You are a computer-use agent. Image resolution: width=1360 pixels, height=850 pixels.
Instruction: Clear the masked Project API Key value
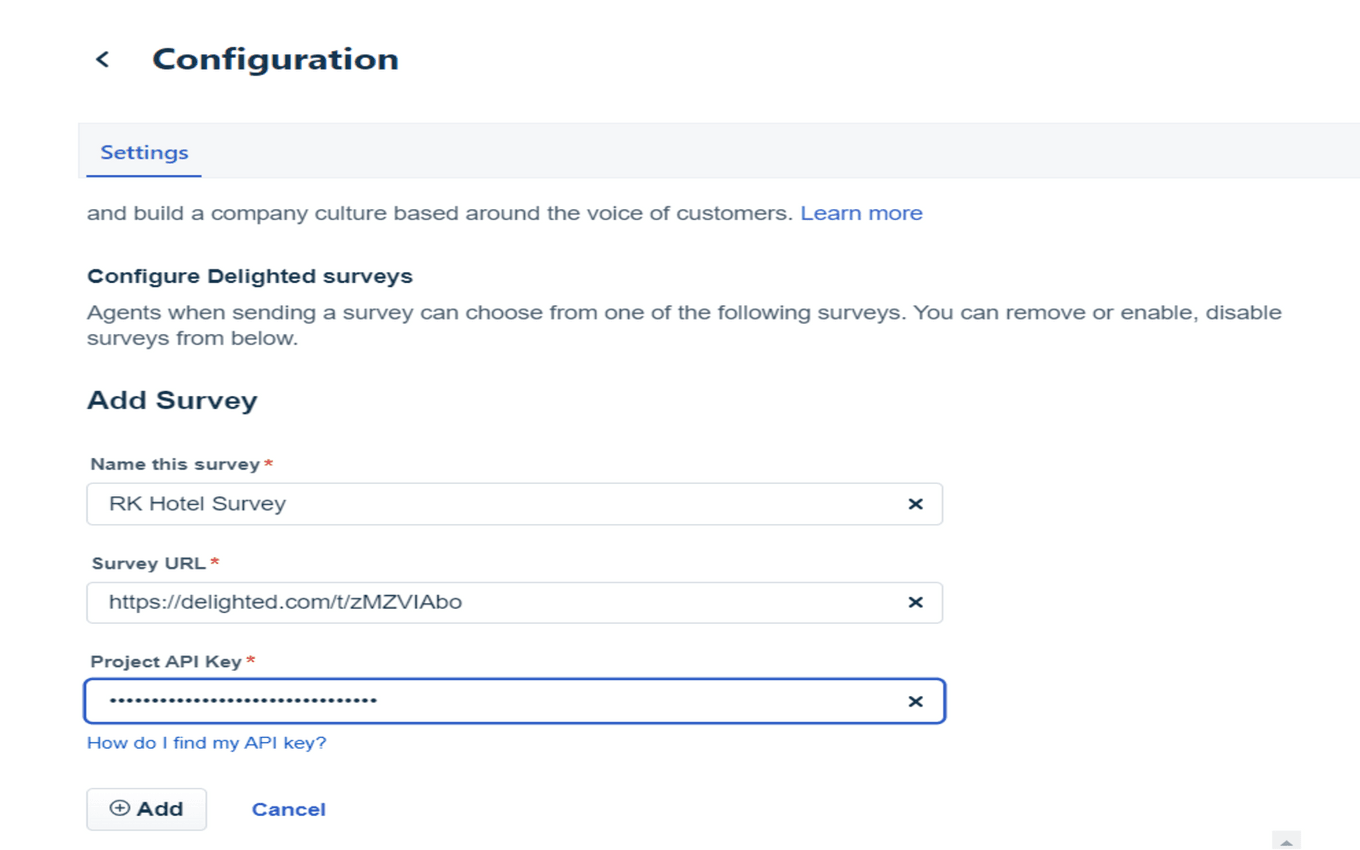(x=915, y=701)
